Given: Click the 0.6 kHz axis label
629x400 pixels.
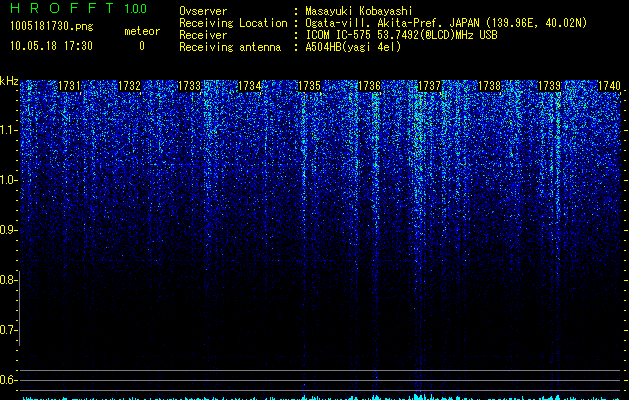Looking at the screenshot, I should point(8,380).
